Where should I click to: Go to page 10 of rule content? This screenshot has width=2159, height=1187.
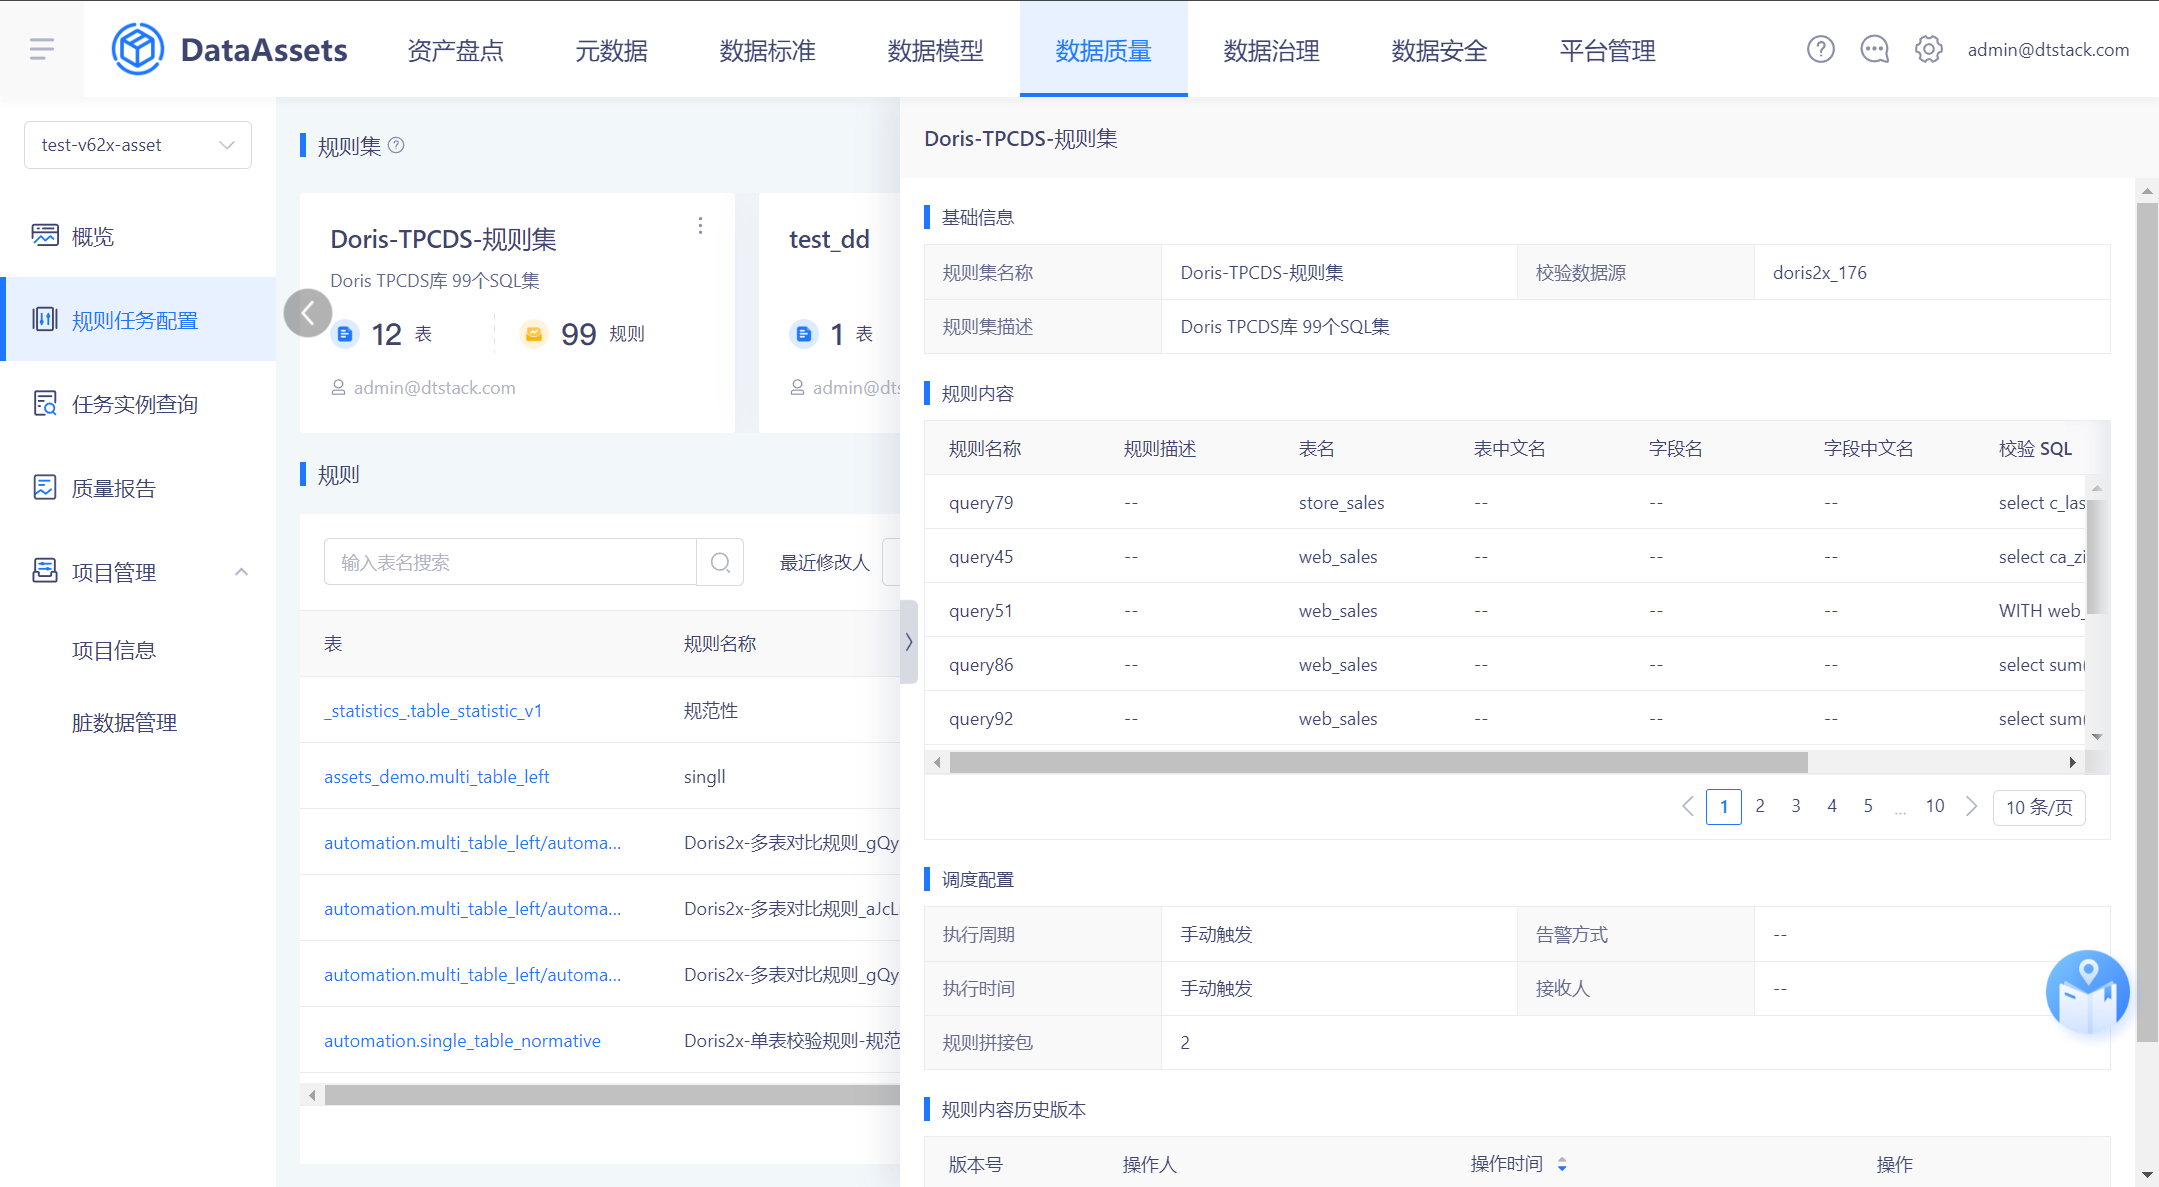[1935, 806]
